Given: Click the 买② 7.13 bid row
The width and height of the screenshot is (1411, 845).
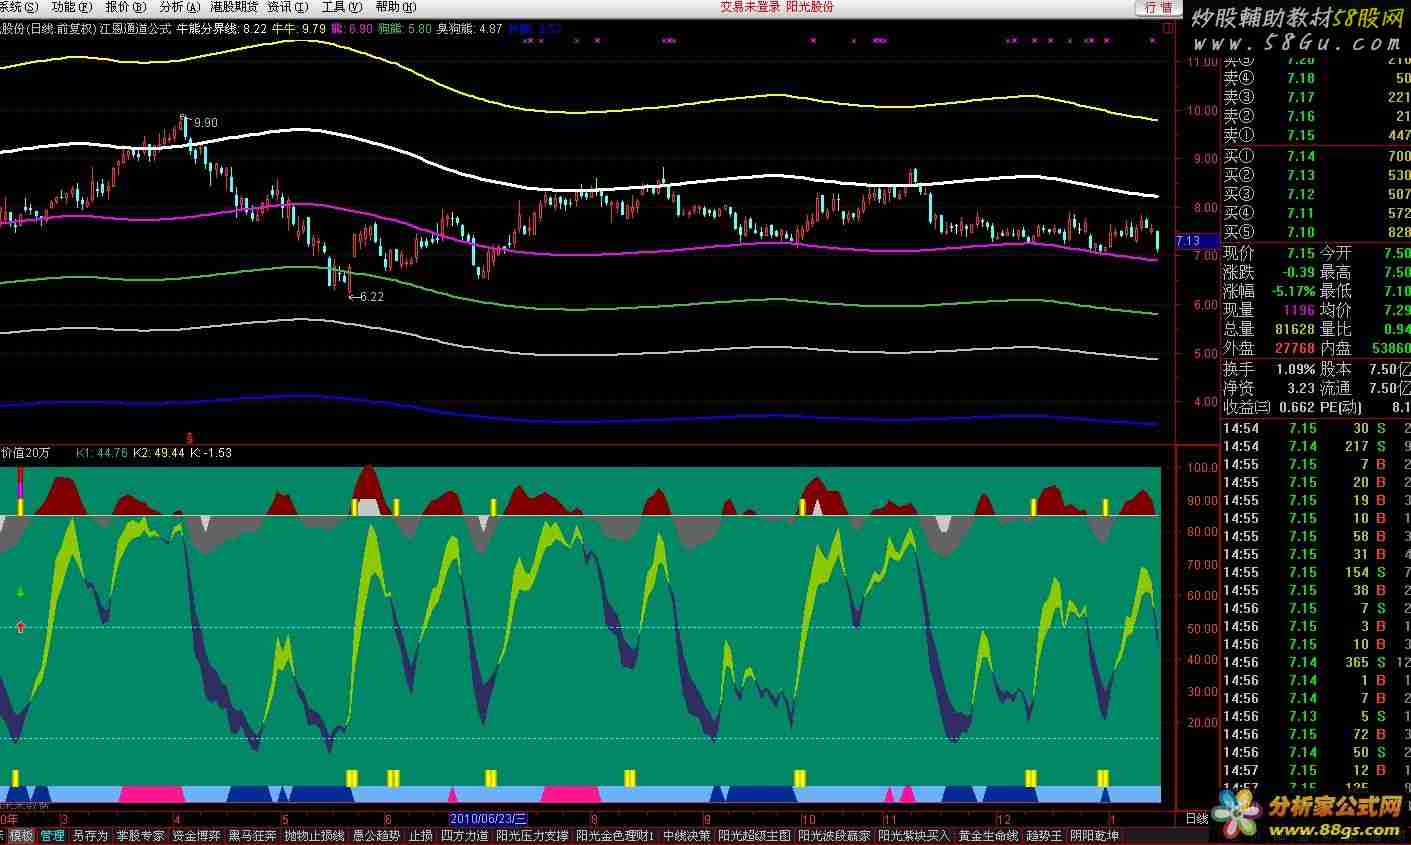Looking at the screenshot, I should point(1317,175).
